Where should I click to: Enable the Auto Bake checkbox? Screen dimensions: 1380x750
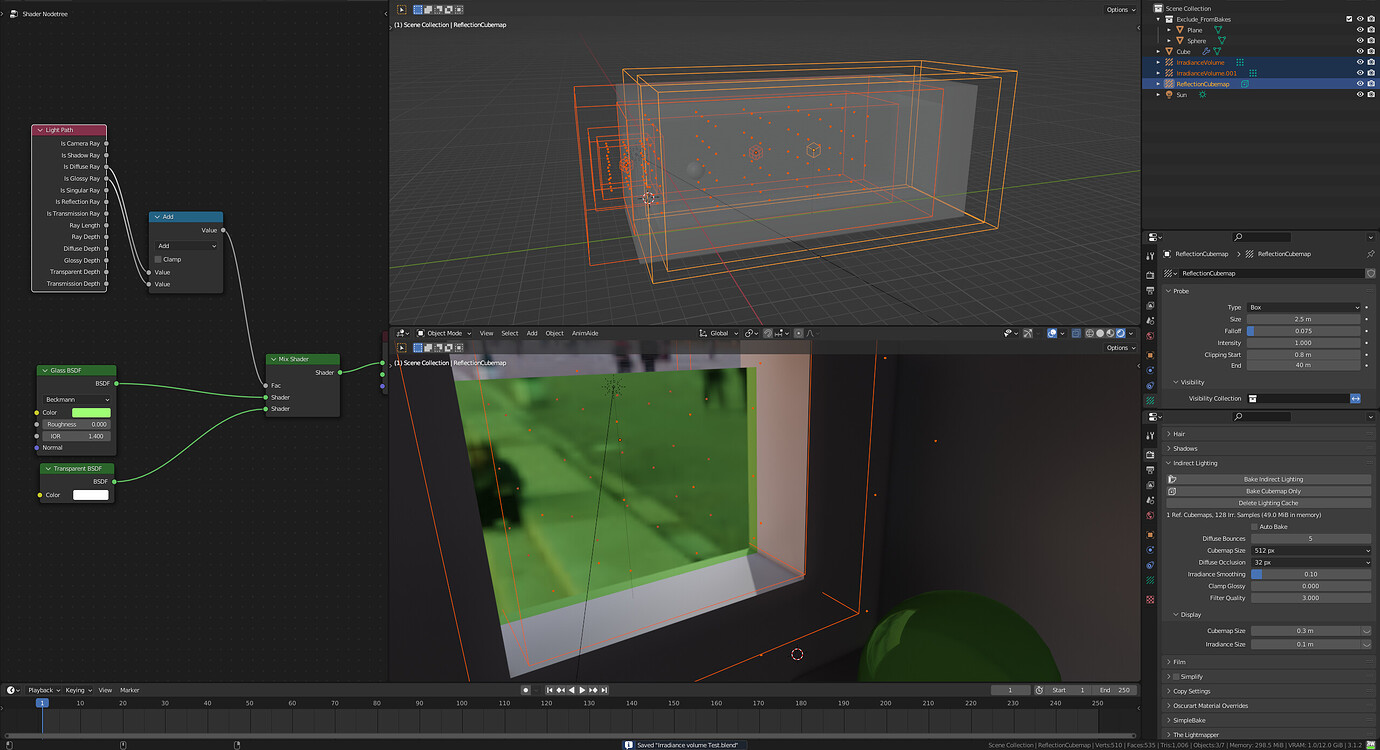pos(1255,527)
